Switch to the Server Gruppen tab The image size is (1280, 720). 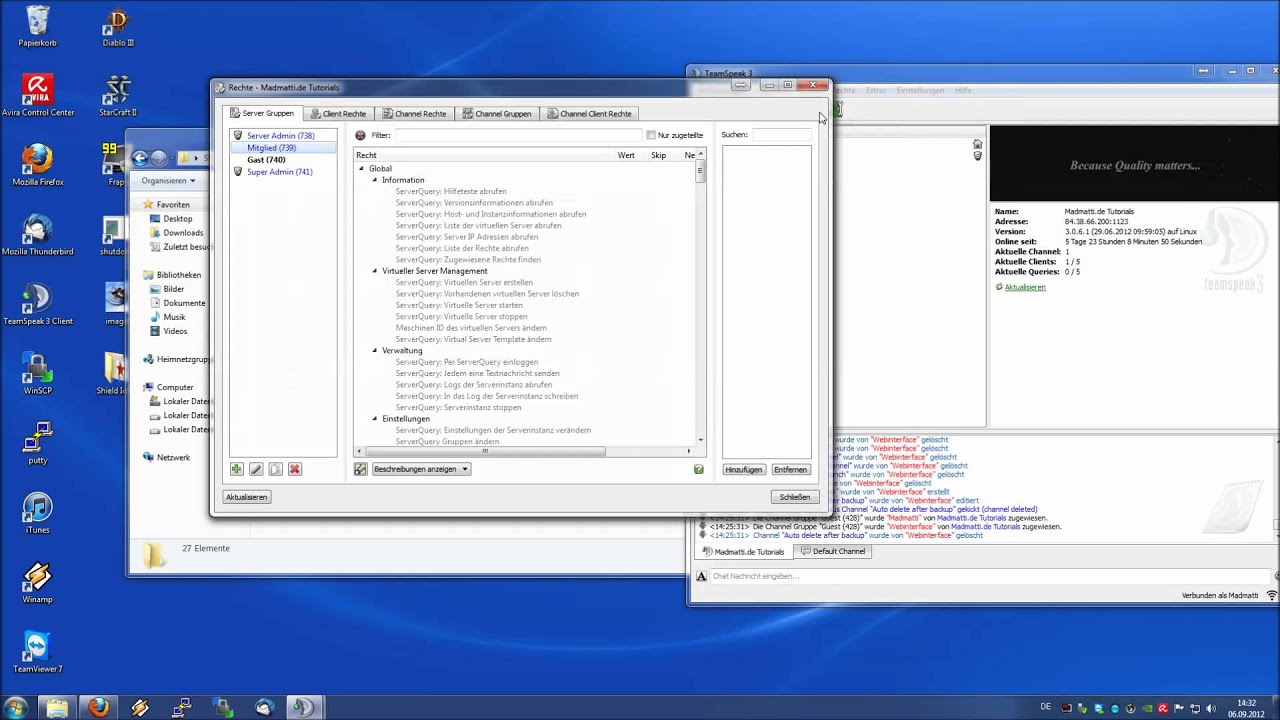(x=262, y=113)
